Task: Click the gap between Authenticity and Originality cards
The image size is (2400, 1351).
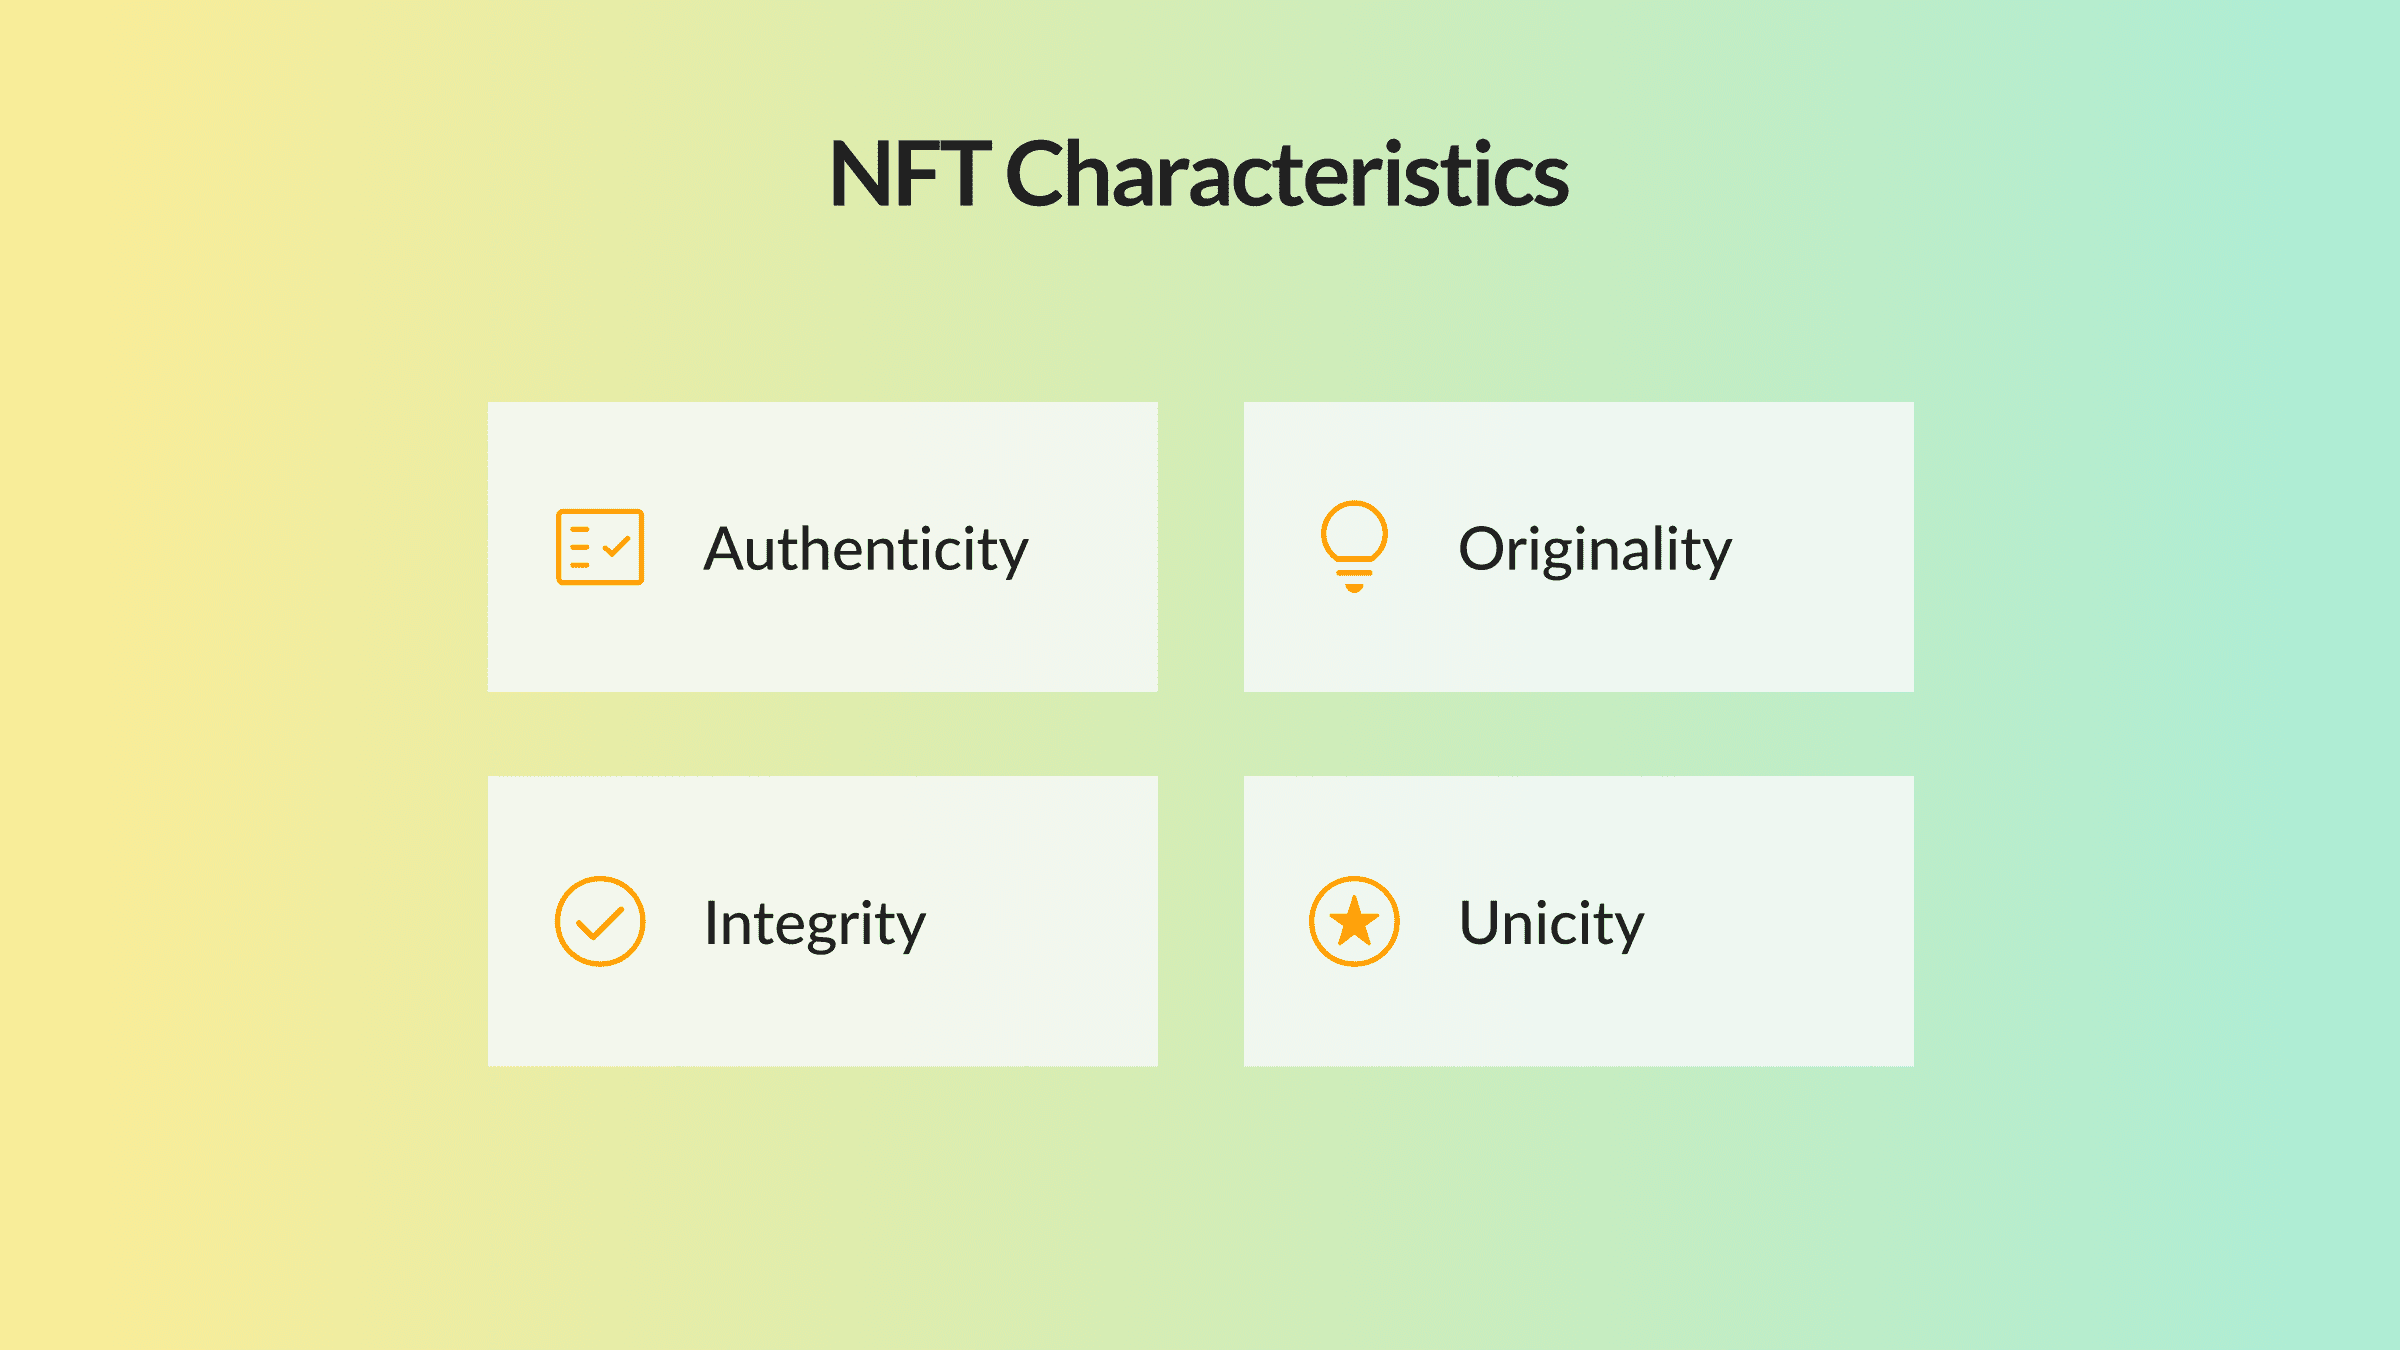Action: click(1200, 547)
